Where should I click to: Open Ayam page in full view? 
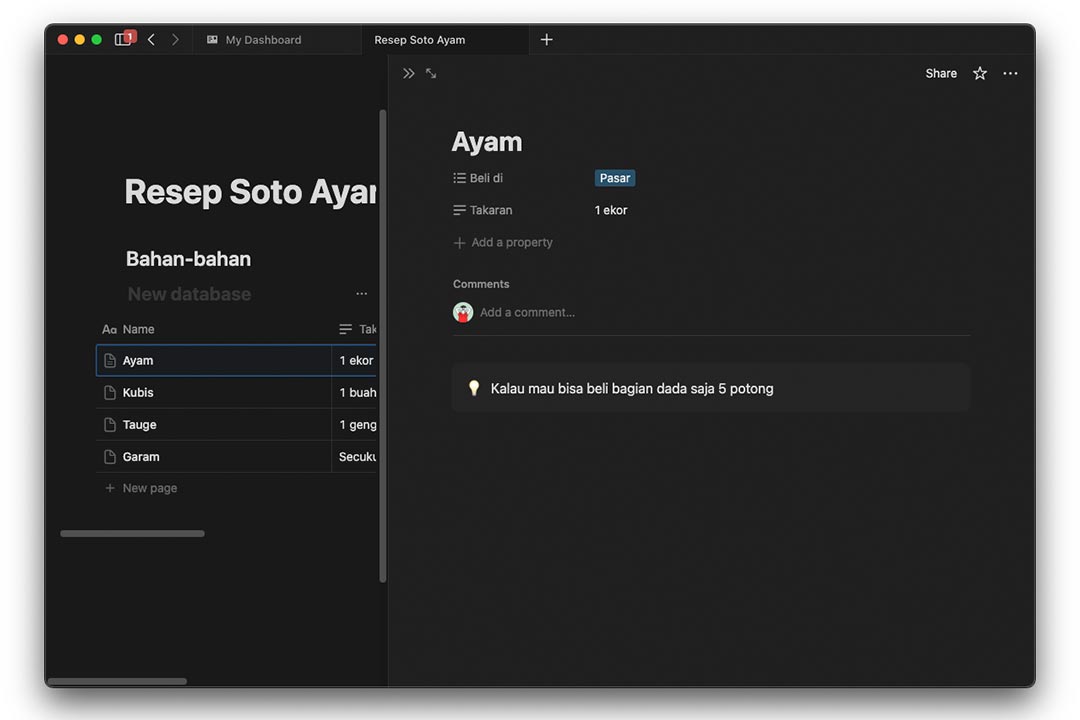click(x=431, y=73)
